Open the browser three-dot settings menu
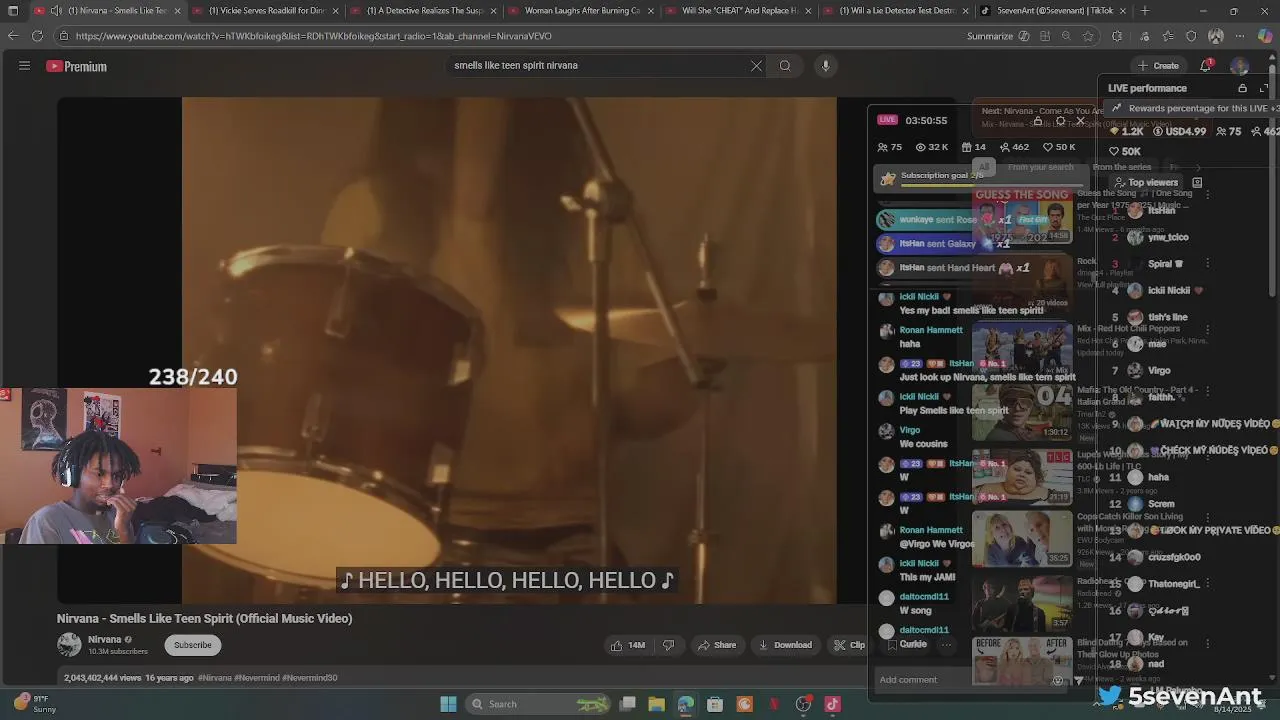1280x720 pixels. coord(1241,36)
